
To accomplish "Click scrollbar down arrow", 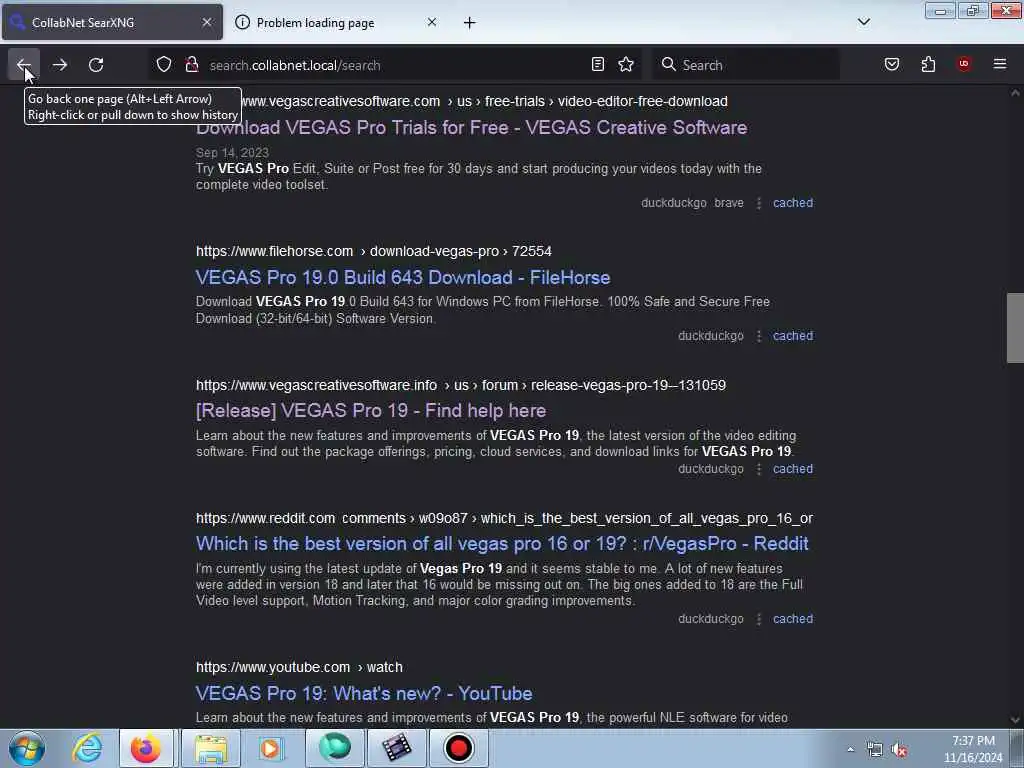I will coord(1015,720).
